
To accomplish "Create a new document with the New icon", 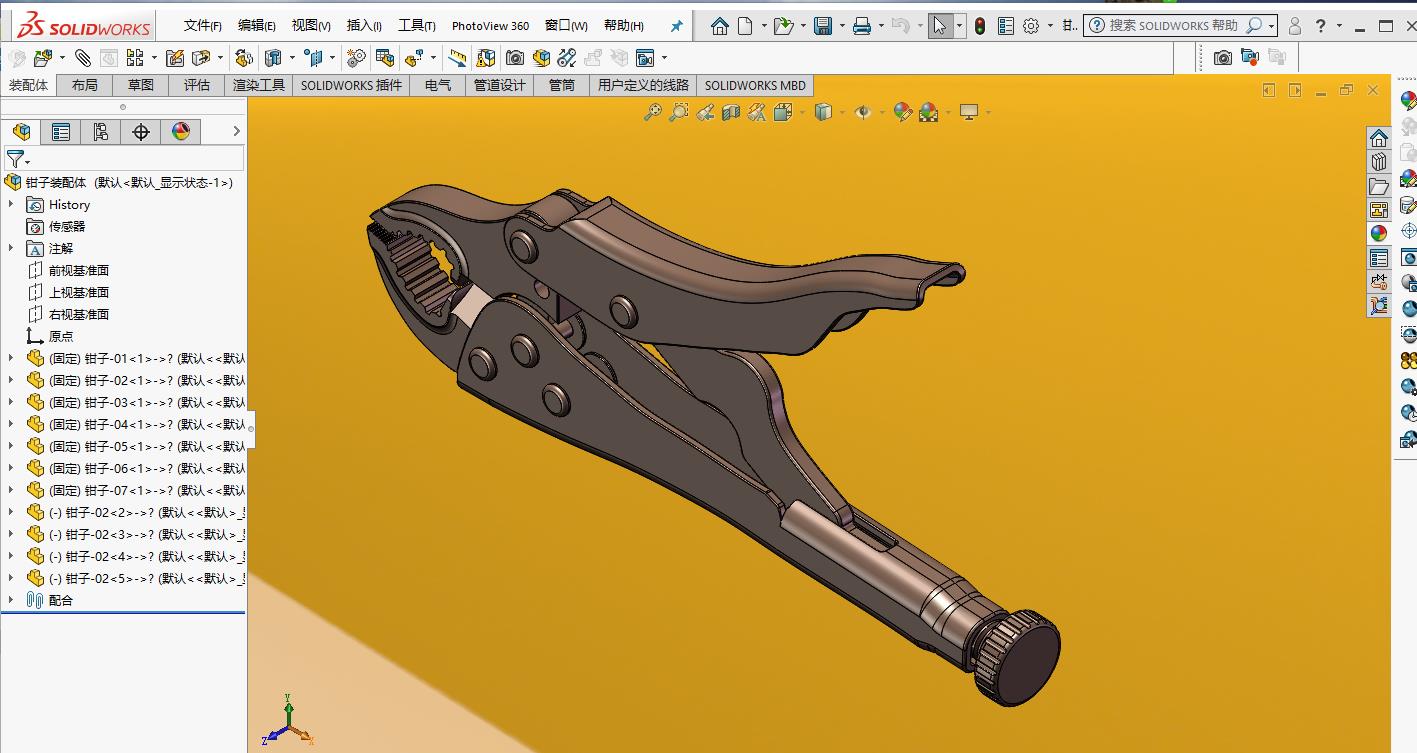I will click(x=745, y=26).
